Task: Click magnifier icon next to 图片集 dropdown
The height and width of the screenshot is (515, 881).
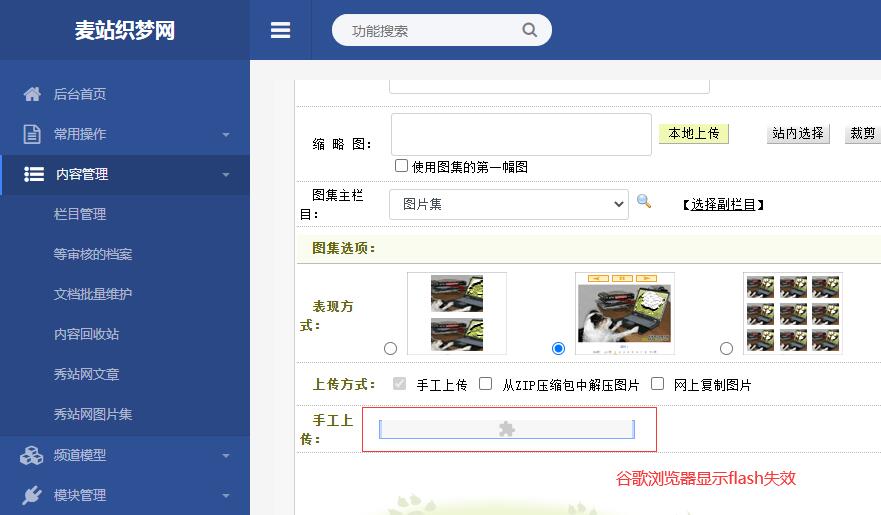Action: (x=644, y=202)
